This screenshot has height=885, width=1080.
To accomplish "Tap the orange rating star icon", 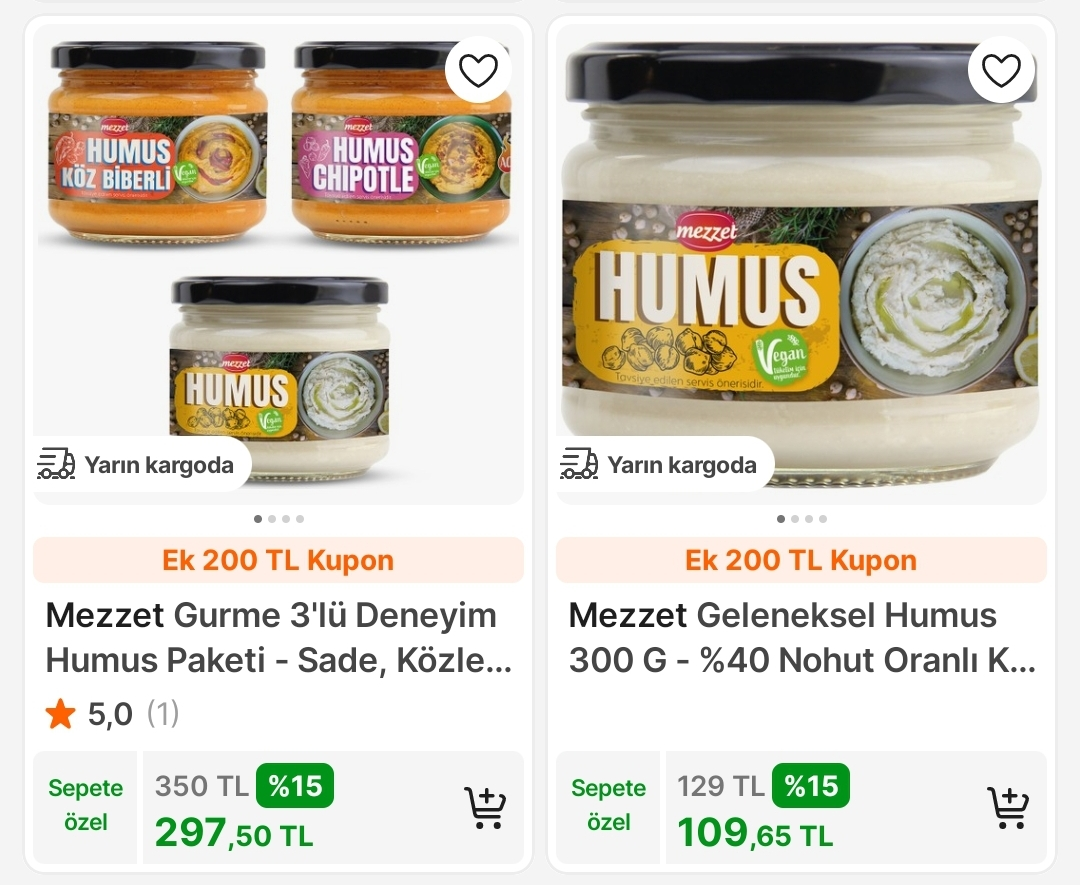I will point(61,714).
